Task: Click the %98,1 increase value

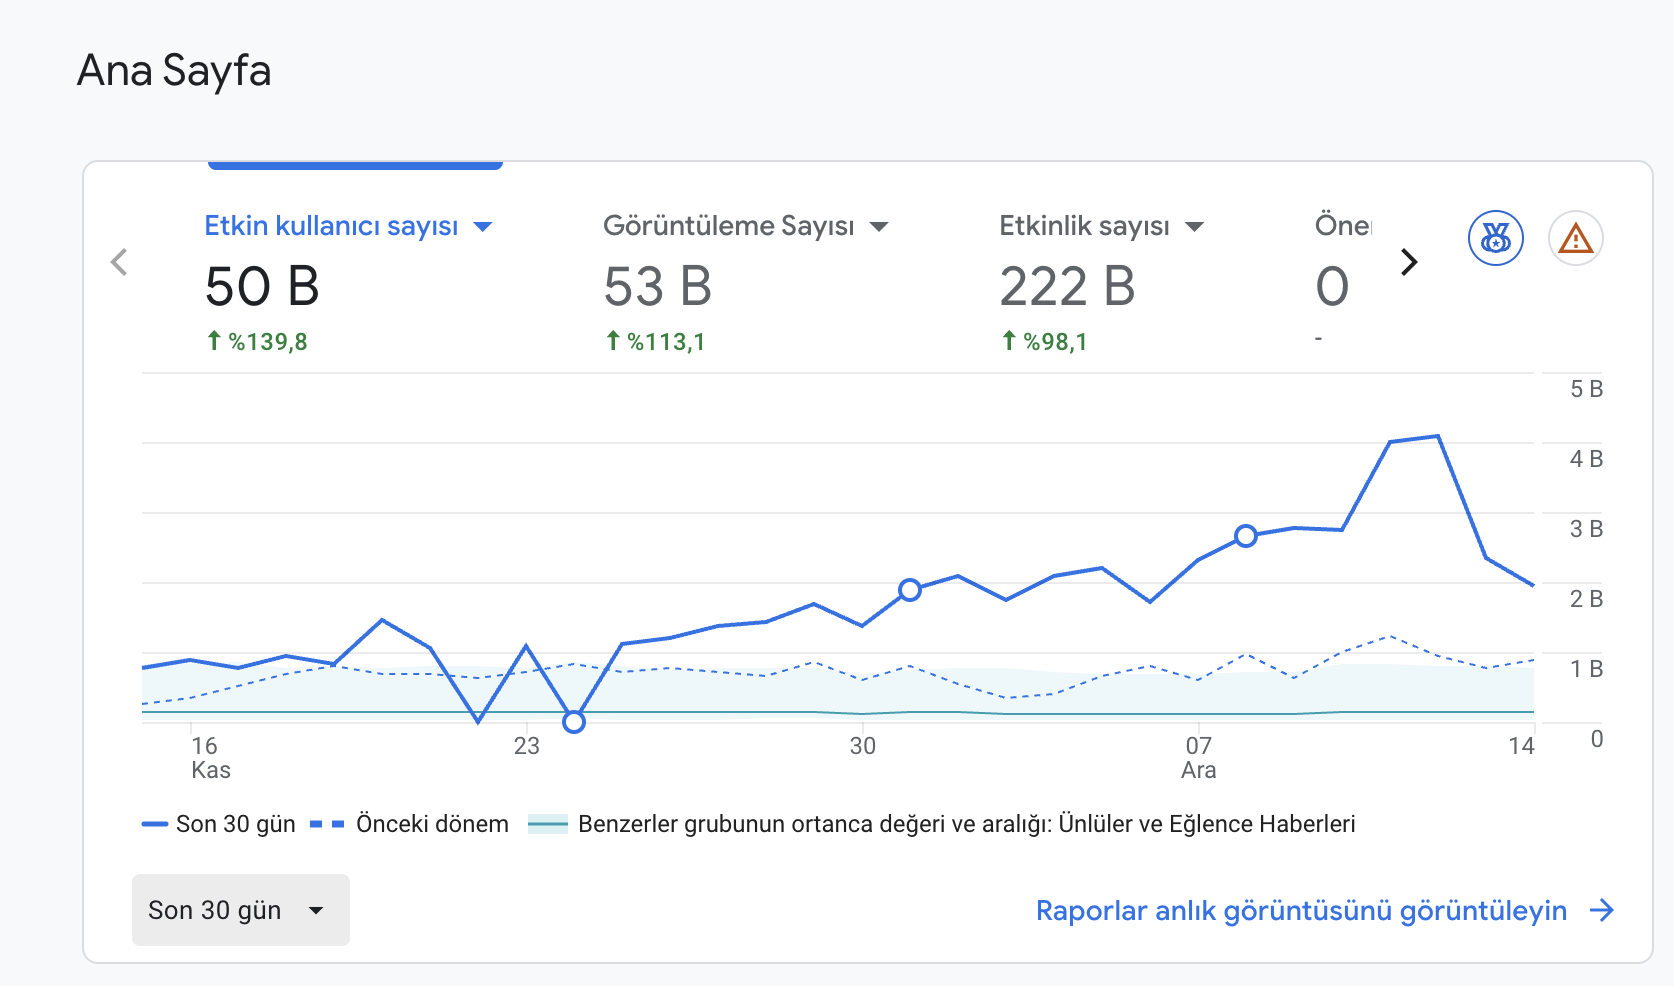Action: (x=1044, y=341)
